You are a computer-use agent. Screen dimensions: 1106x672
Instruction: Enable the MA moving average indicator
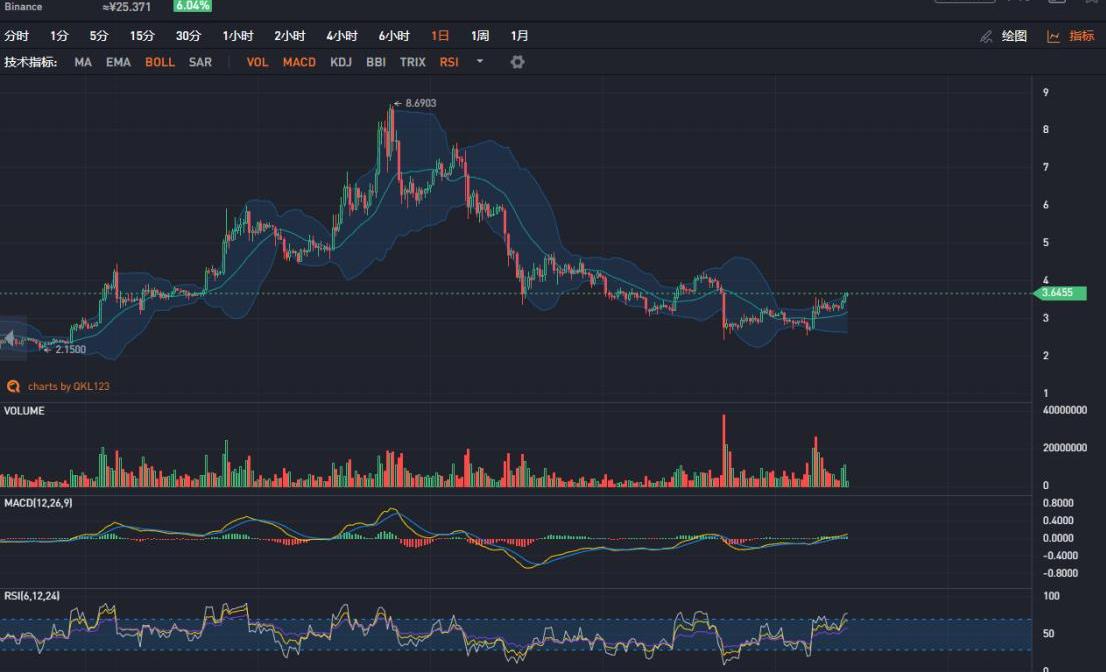point(83,62)
